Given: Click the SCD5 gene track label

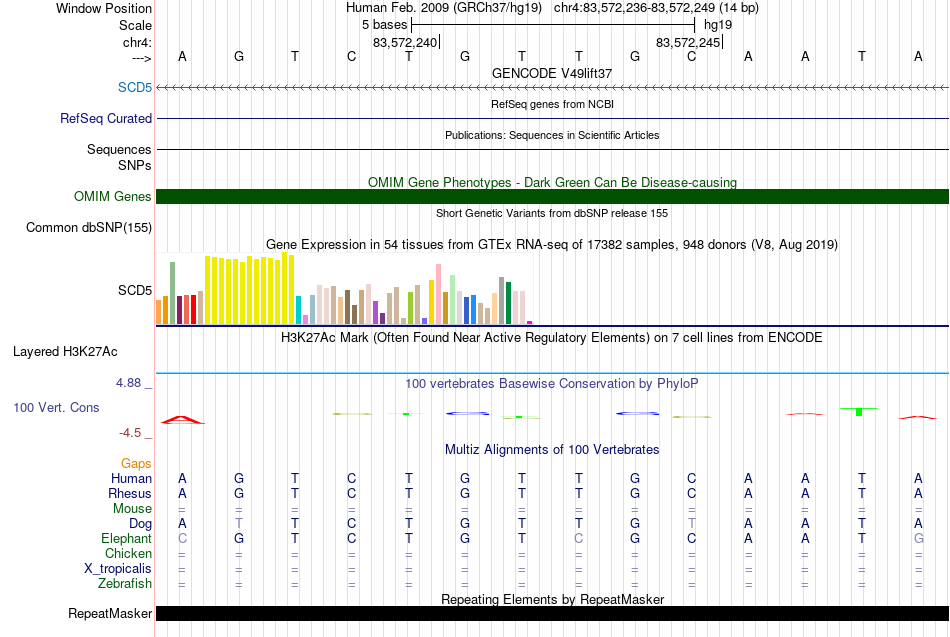Looking at the screenshot, I should click(135, 87).
